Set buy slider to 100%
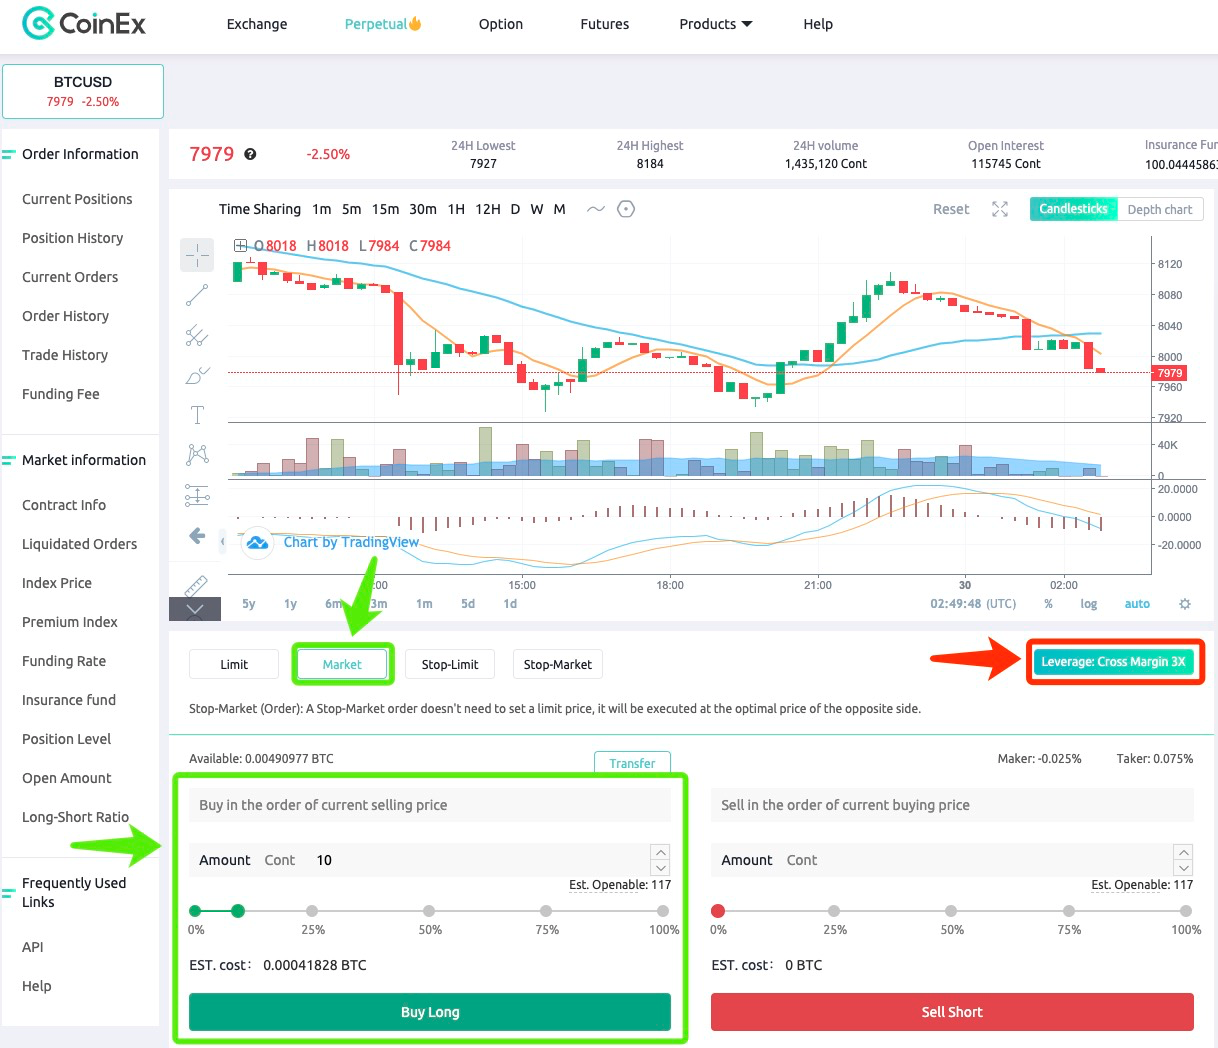The width and height of the screenshot is (1218, 1048). pyautogui.click(x=663, y=911)
